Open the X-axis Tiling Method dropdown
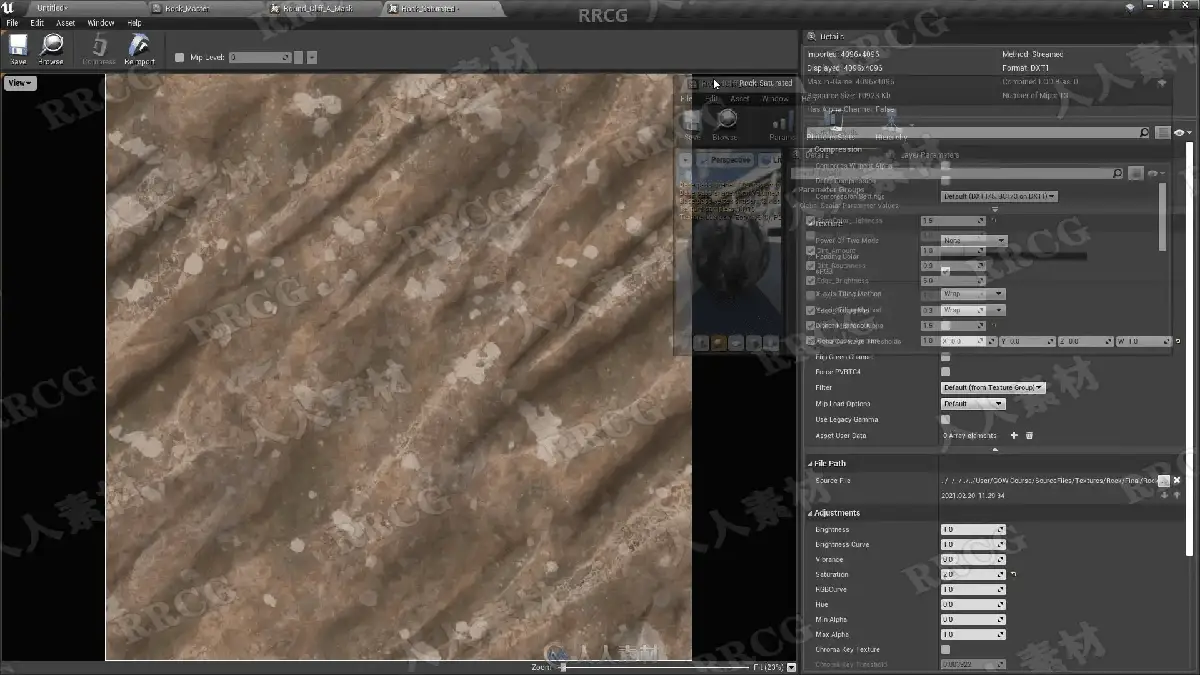Image resolution: width=1200 pixels, height=675 pixels. tap(973, 294)
